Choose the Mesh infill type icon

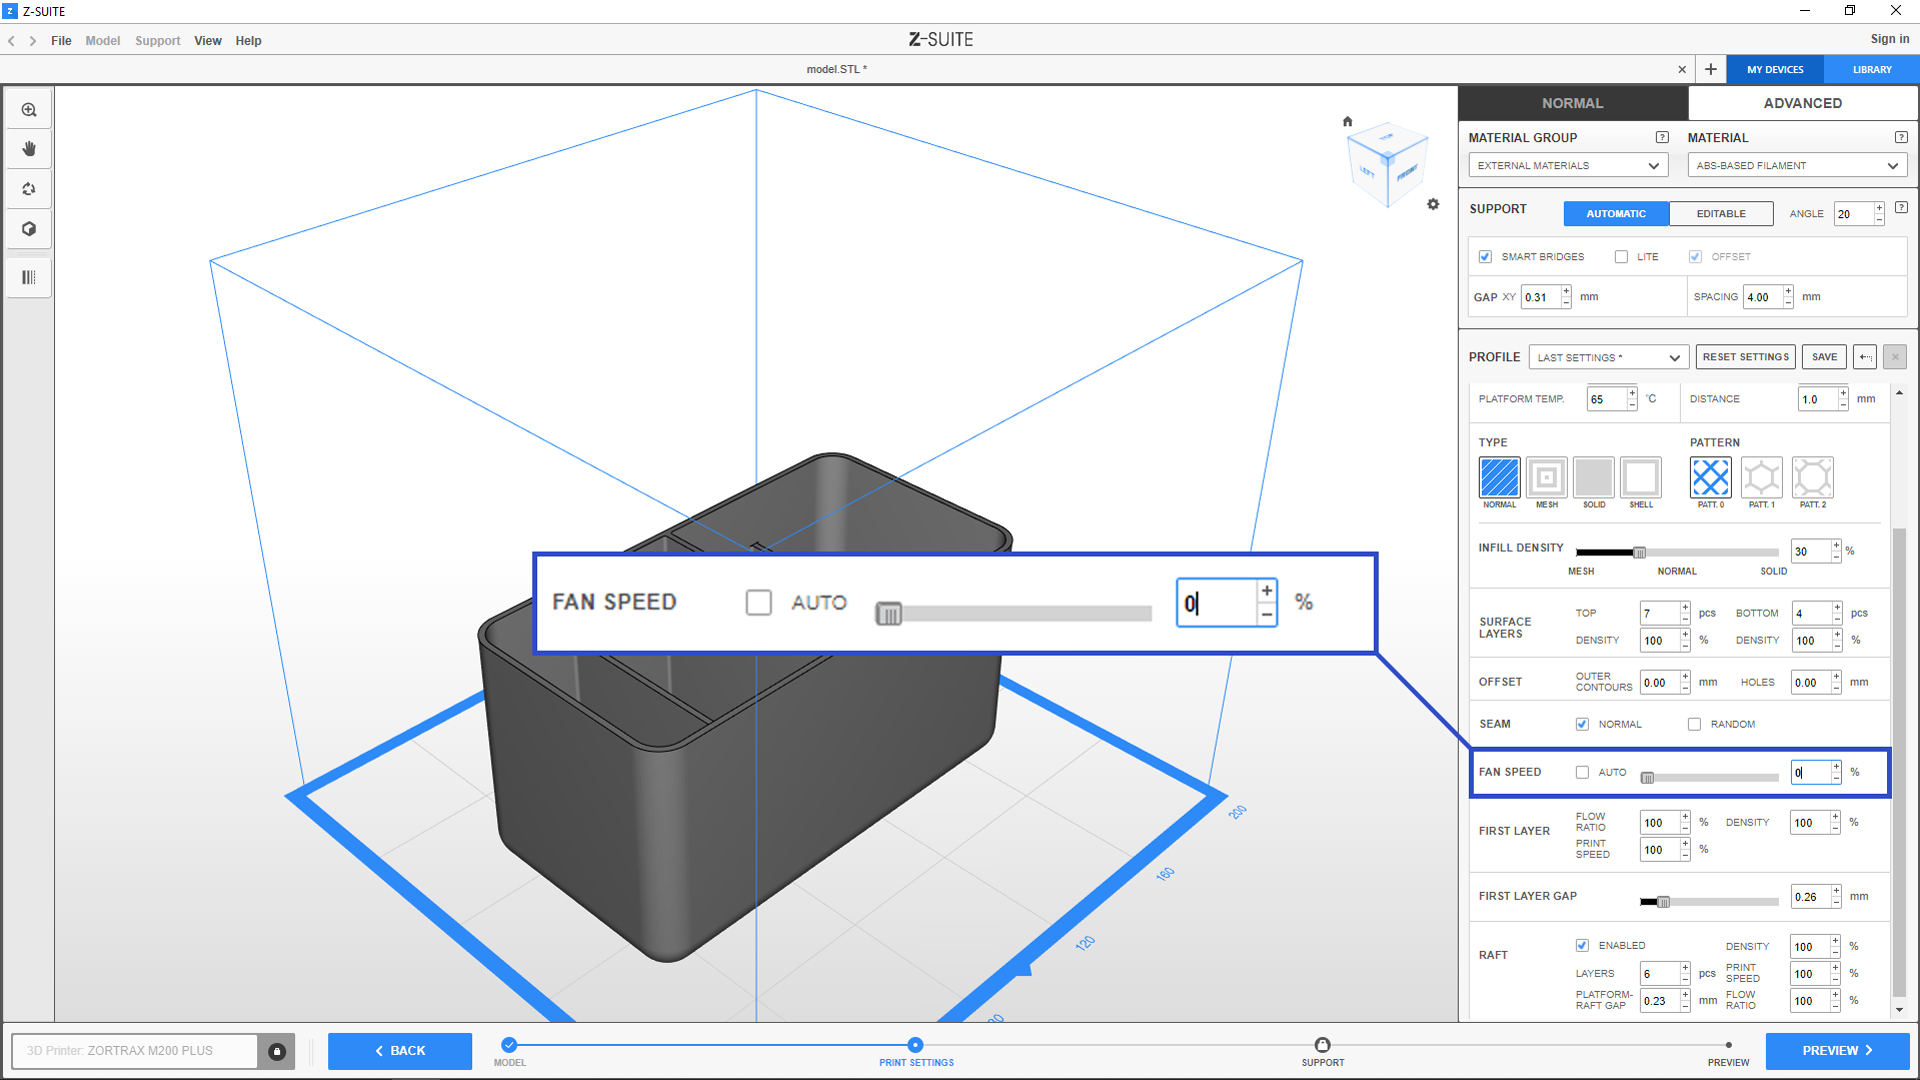point(1546,478)
